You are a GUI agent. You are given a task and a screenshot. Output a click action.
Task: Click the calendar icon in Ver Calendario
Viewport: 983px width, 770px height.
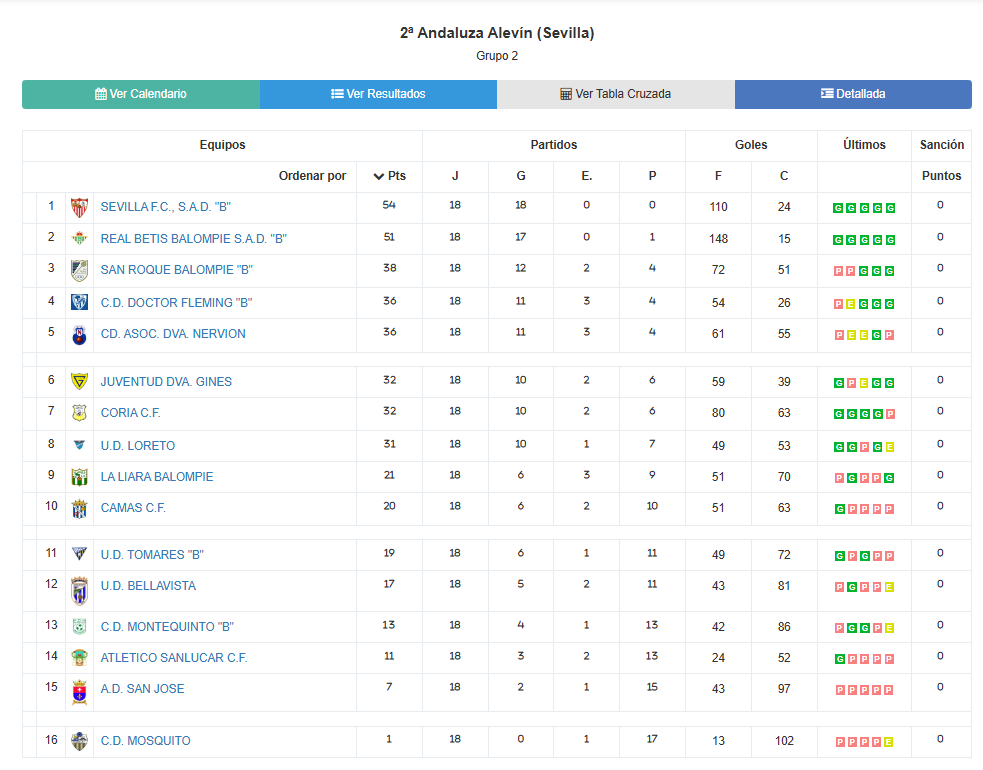[100, 94]
